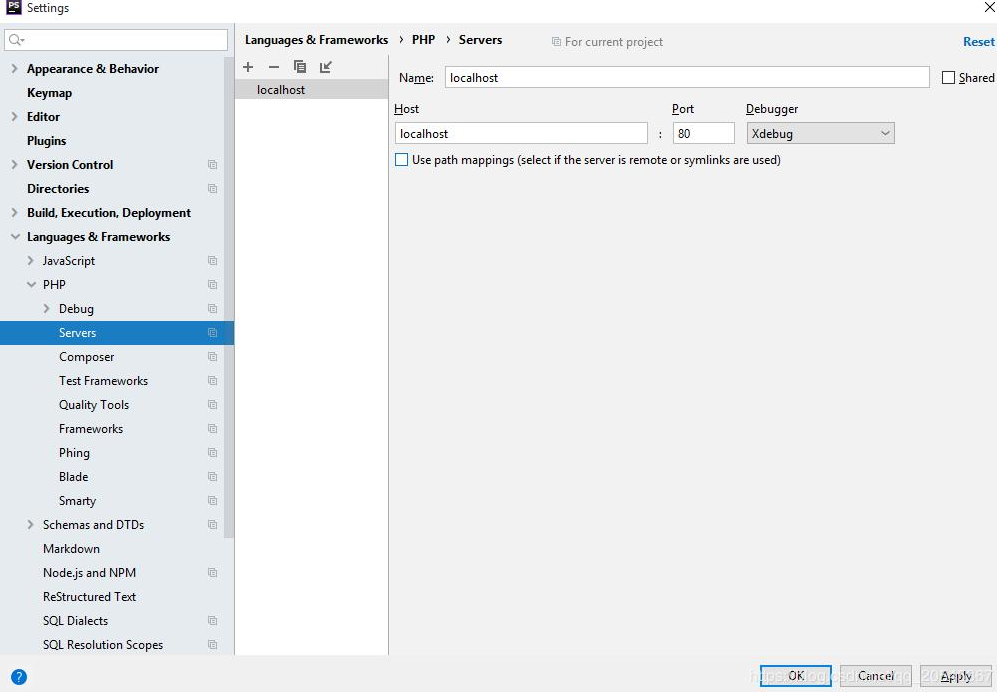Click project-level icon beside SQL Dialects

point(212,621)
